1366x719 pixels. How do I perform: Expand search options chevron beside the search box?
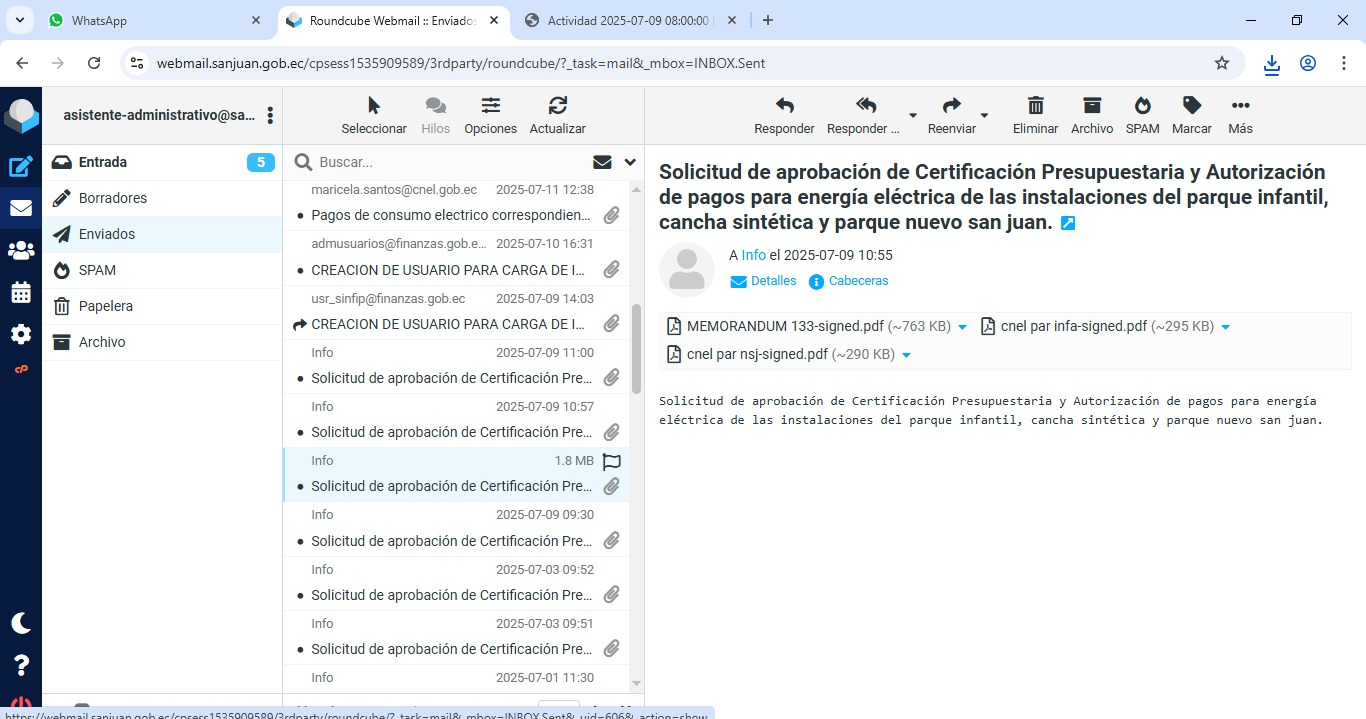(630, 162)
